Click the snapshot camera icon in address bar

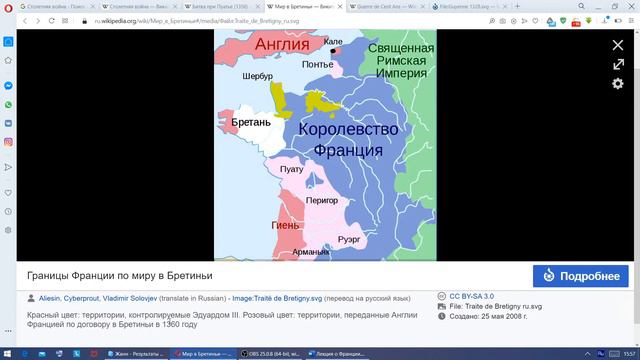click(x=502, y=21)
